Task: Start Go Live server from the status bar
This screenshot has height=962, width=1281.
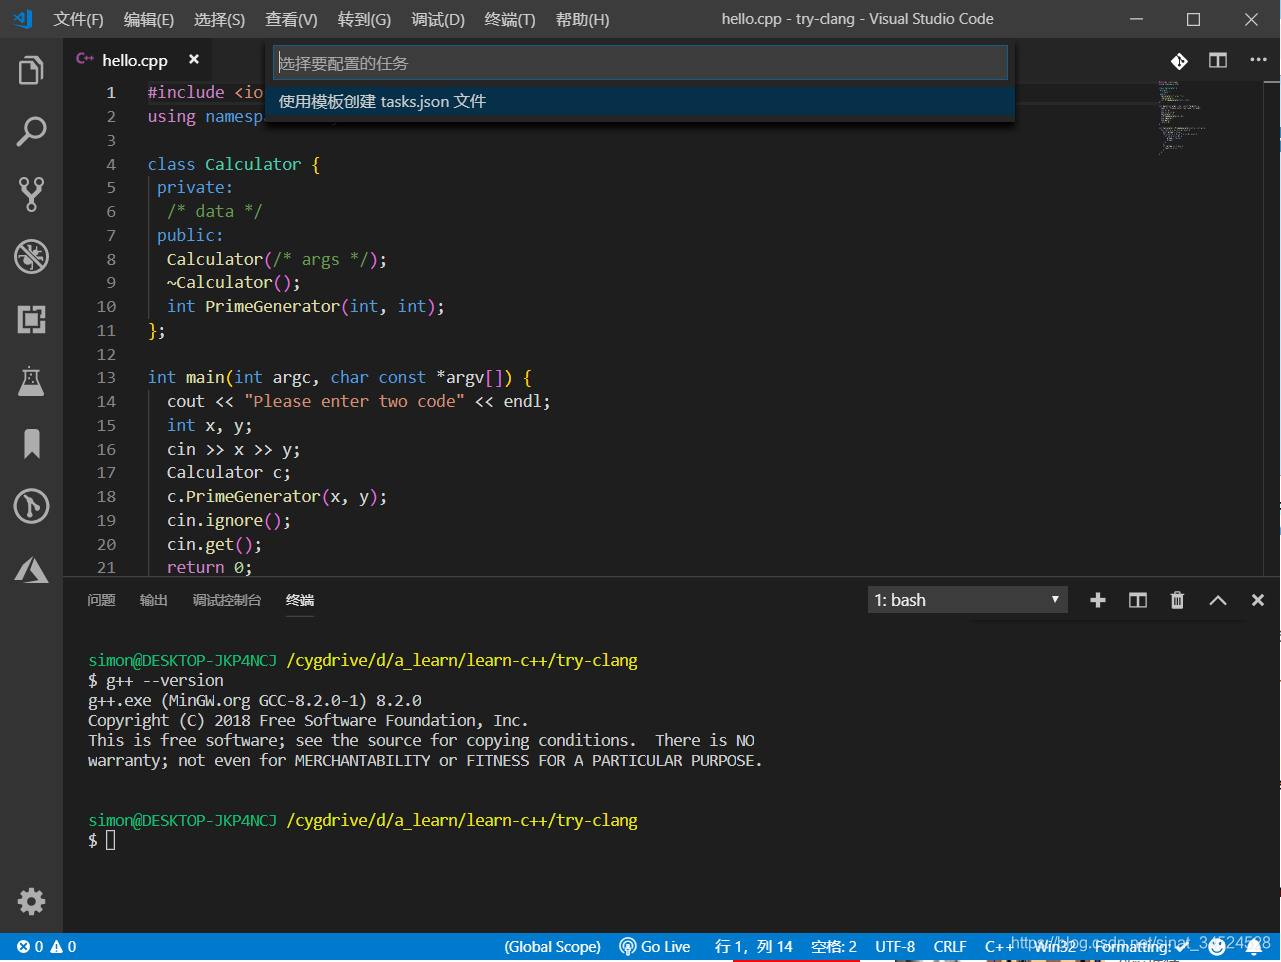Action: click(655, 946)
